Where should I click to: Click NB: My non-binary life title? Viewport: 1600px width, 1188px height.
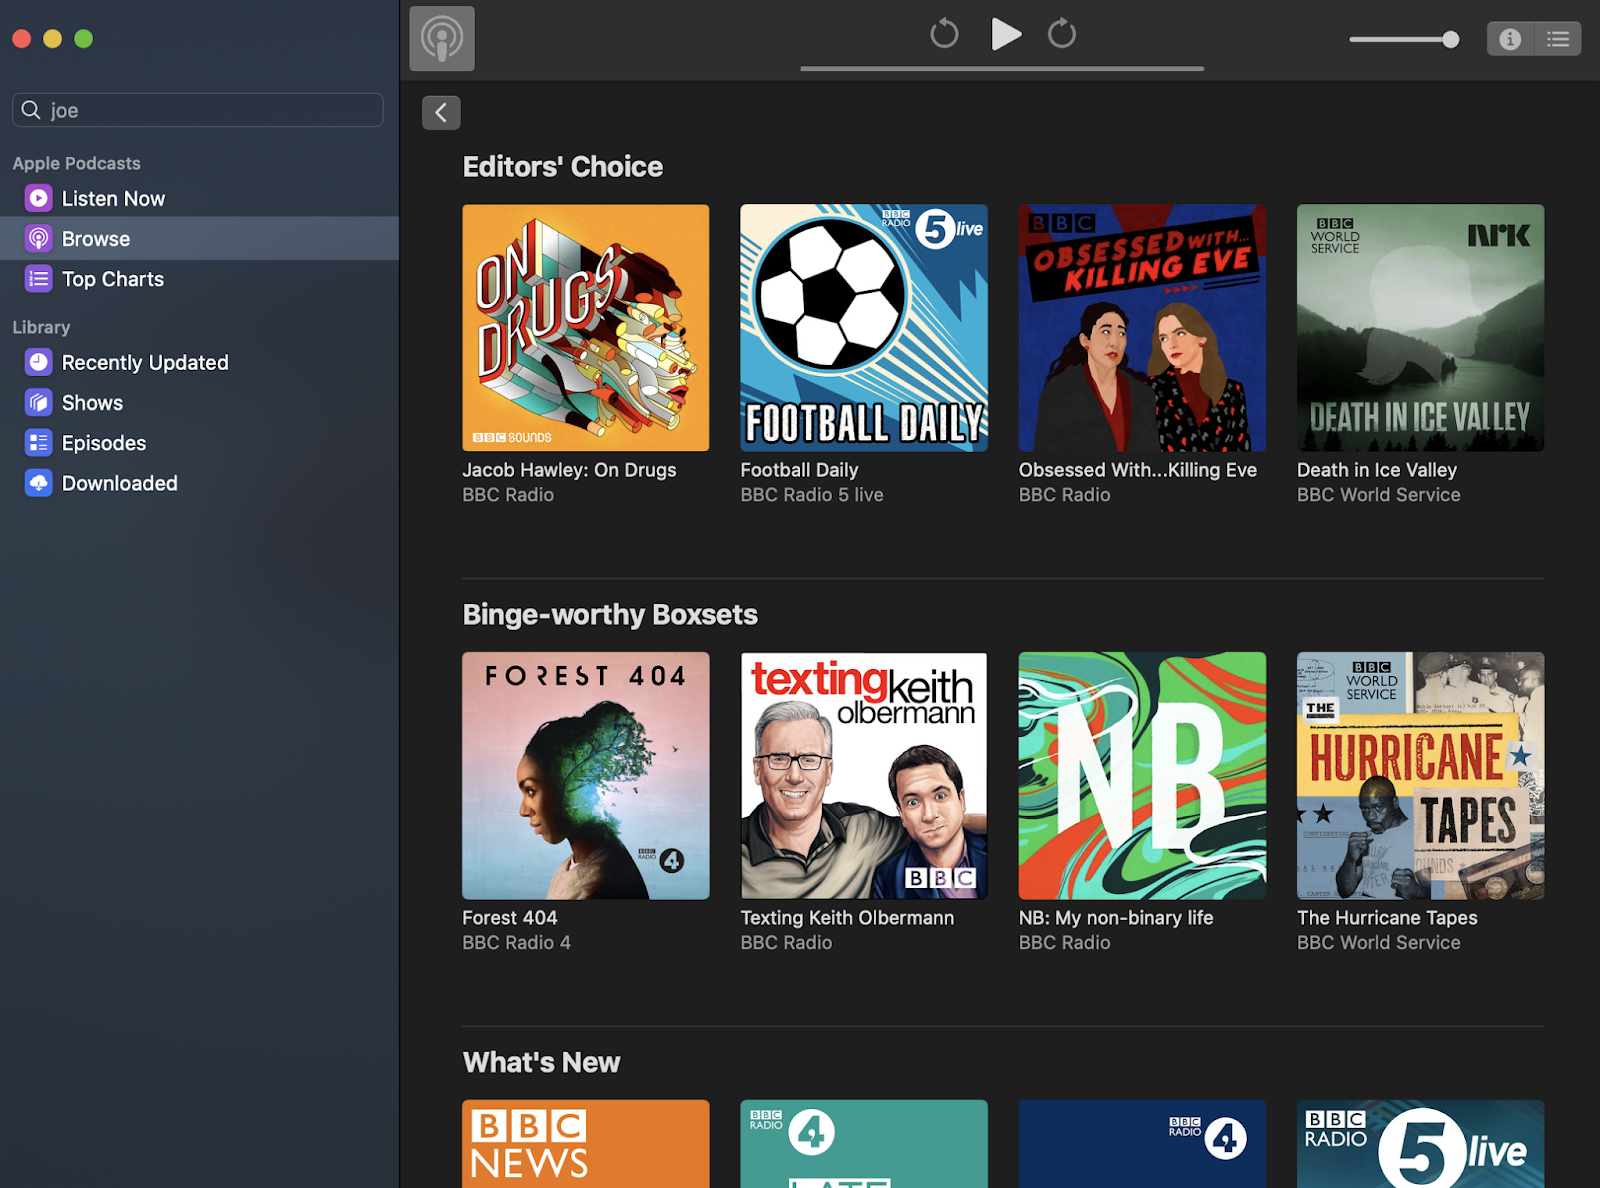1116,918
